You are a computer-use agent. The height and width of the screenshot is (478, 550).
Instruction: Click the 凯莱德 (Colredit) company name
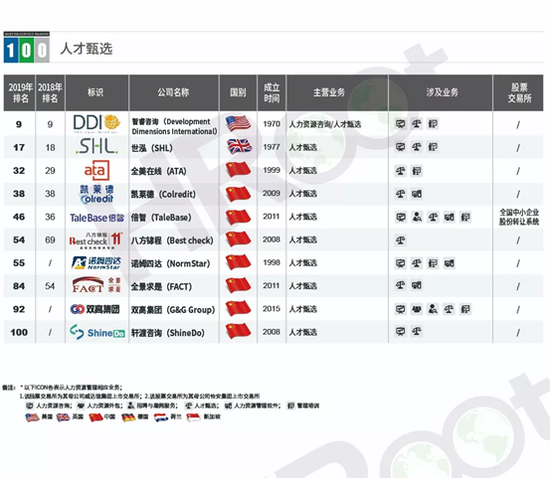pyautogui.click(x=163, y=194)
